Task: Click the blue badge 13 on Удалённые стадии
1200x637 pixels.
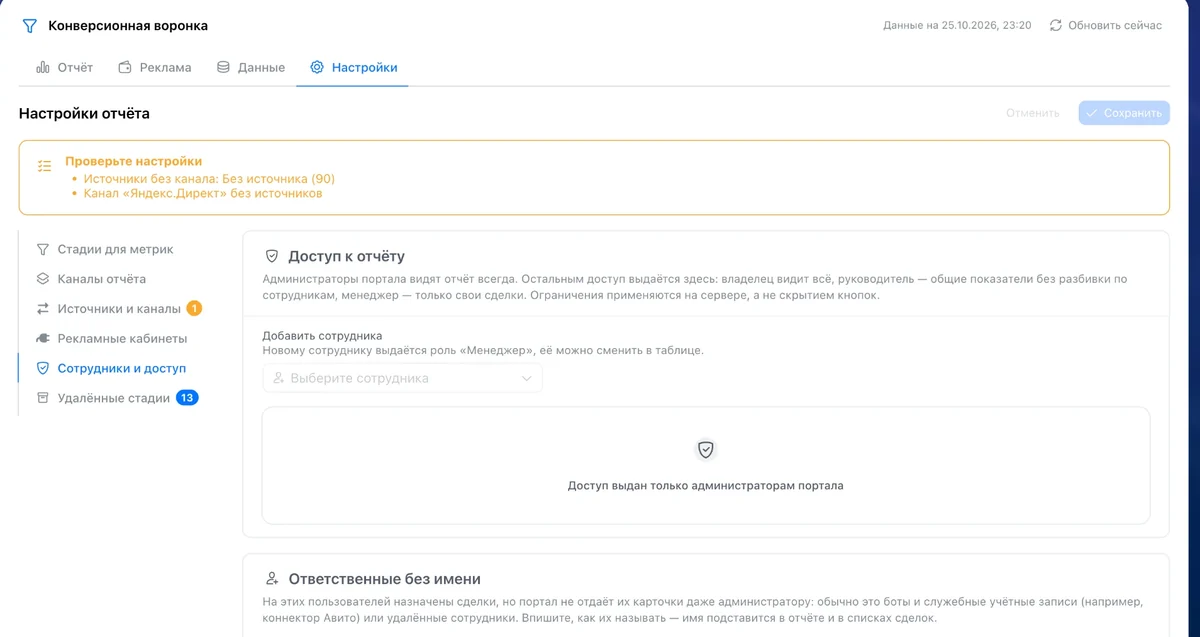Action: pos(187,398)
